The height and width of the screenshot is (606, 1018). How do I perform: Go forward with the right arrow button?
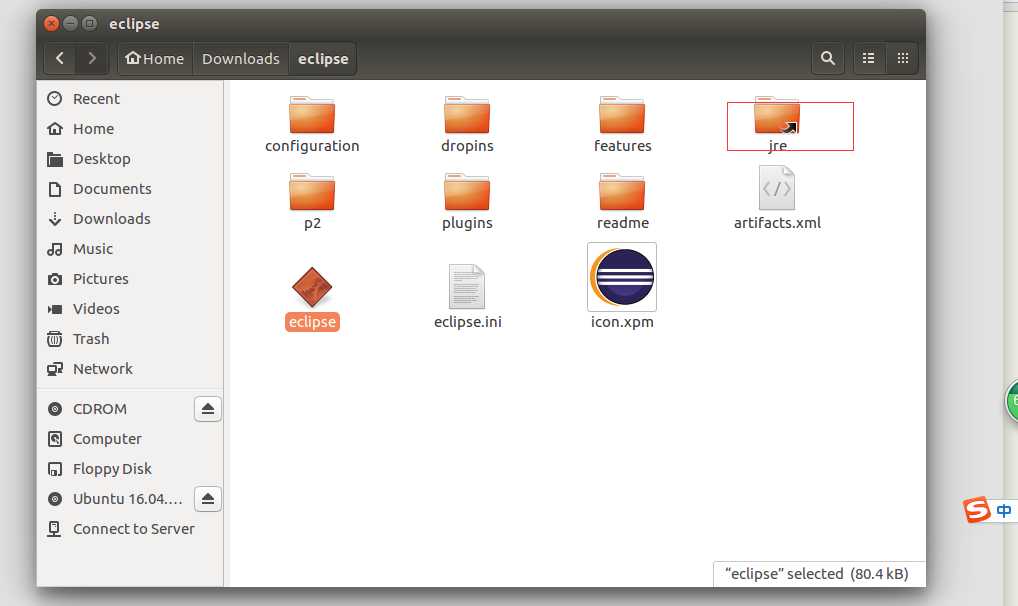pos(92,58)
